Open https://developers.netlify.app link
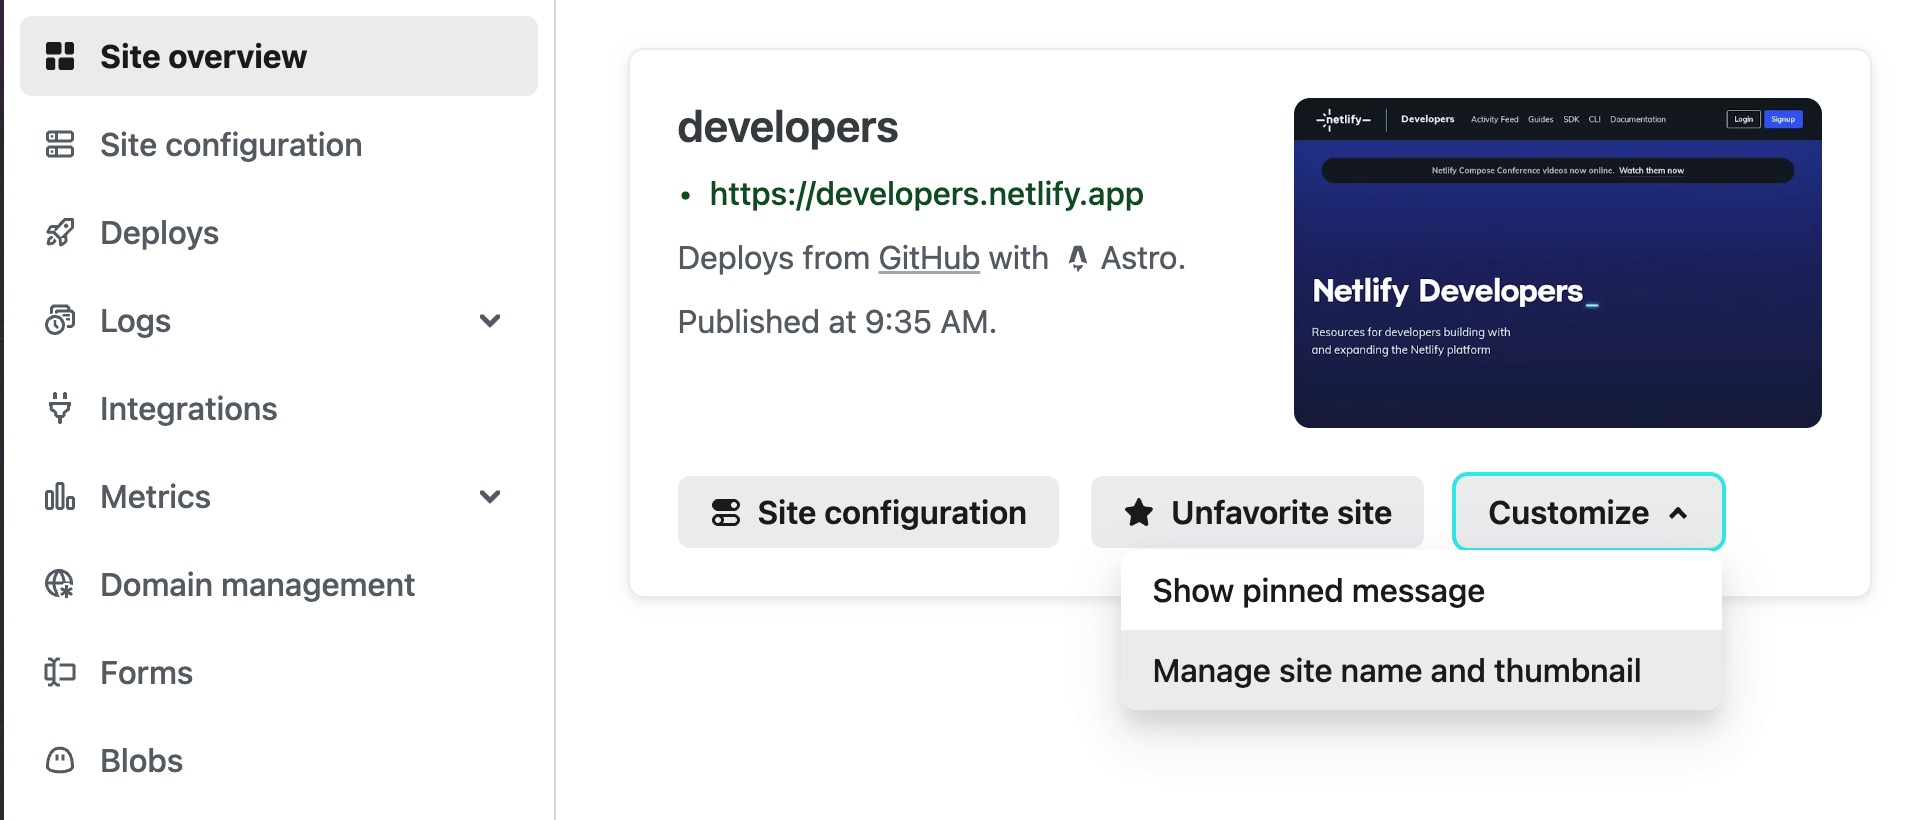Screen dimensions: 1932x820 pos(926,194)
